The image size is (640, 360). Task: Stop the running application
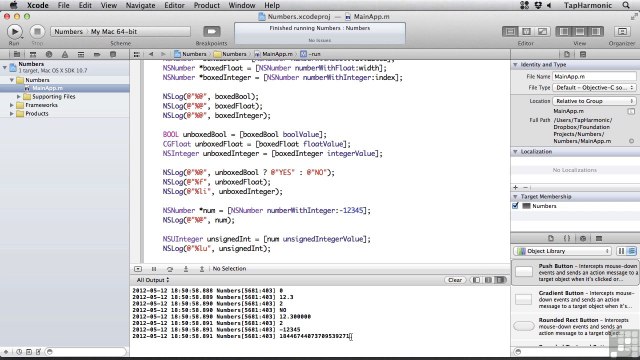coord(37,31)
